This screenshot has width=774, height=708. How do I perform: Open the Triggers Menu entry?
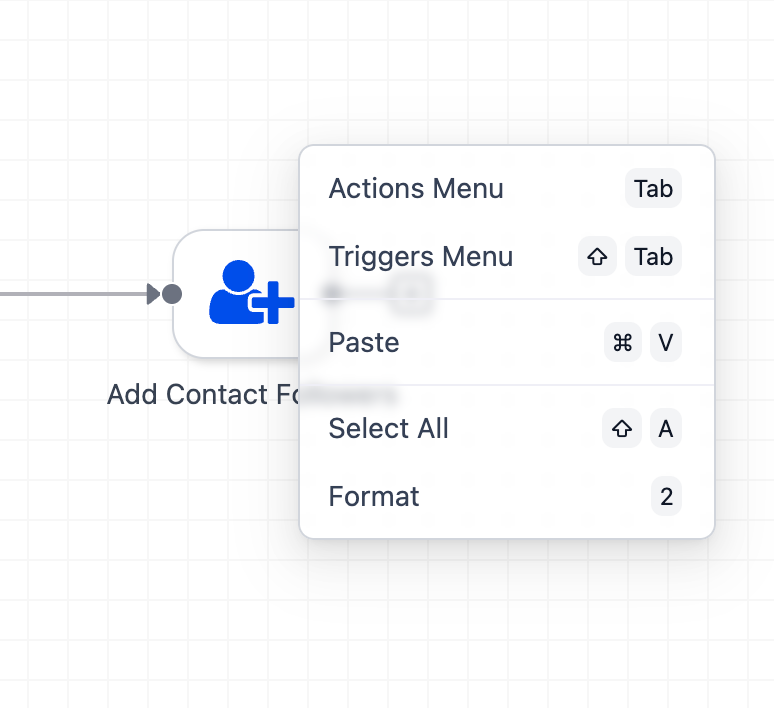(x=420, y=257)
